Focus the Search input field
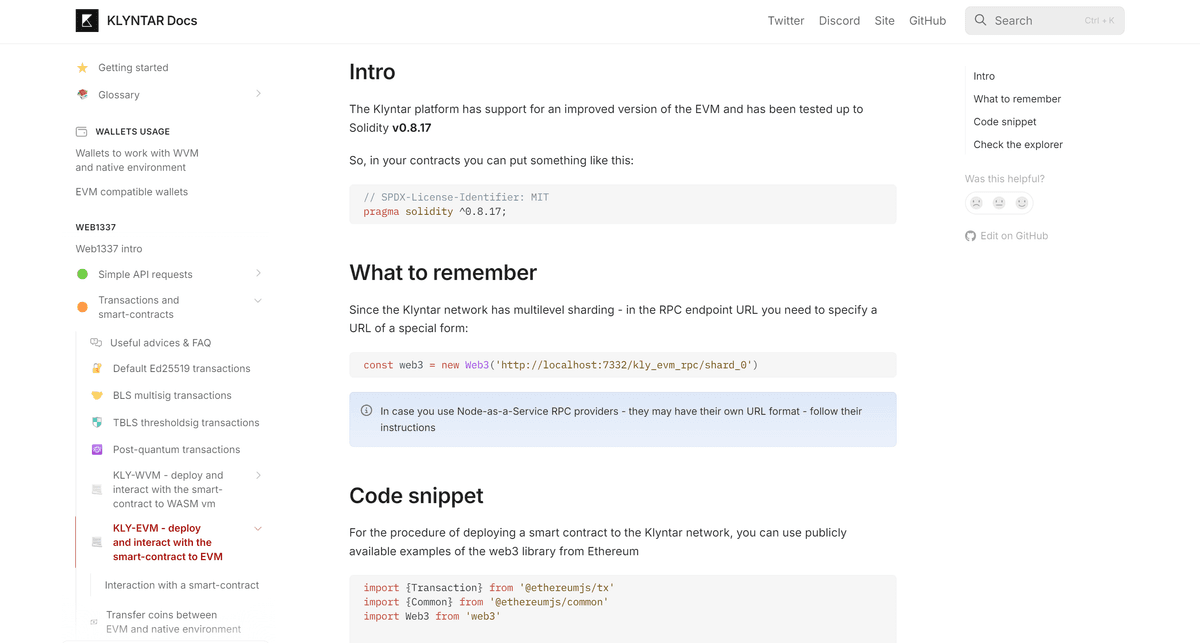The image size is (1200, 643). point(1044,21)
